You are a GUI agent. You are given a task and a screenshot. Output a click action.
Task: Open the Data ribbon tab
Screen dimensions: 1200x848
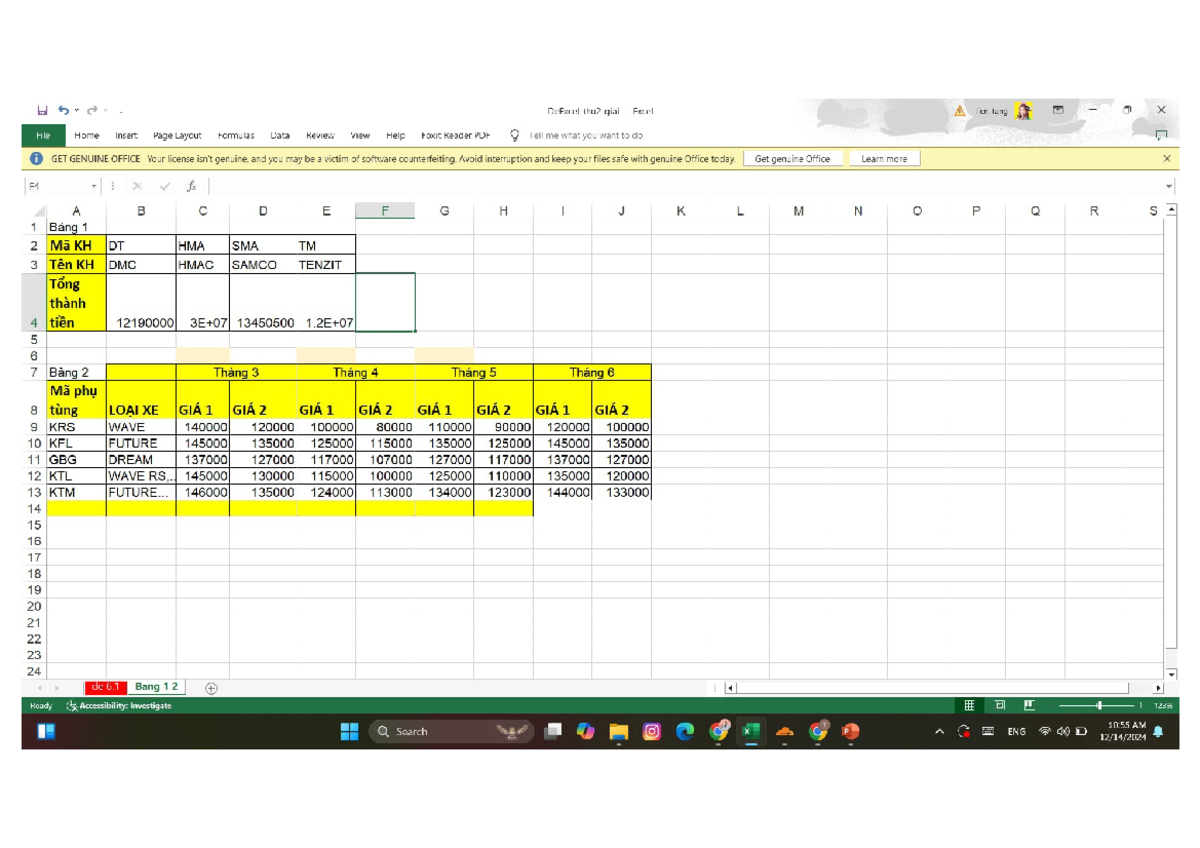[x=280, y=135]
